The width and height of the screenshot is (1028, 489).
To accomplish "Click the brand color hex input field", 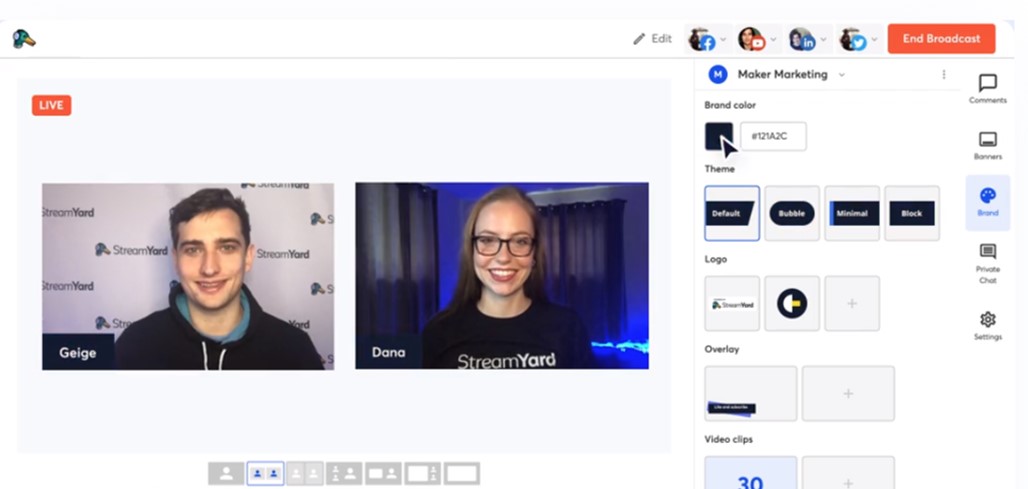I will [773, 136].
